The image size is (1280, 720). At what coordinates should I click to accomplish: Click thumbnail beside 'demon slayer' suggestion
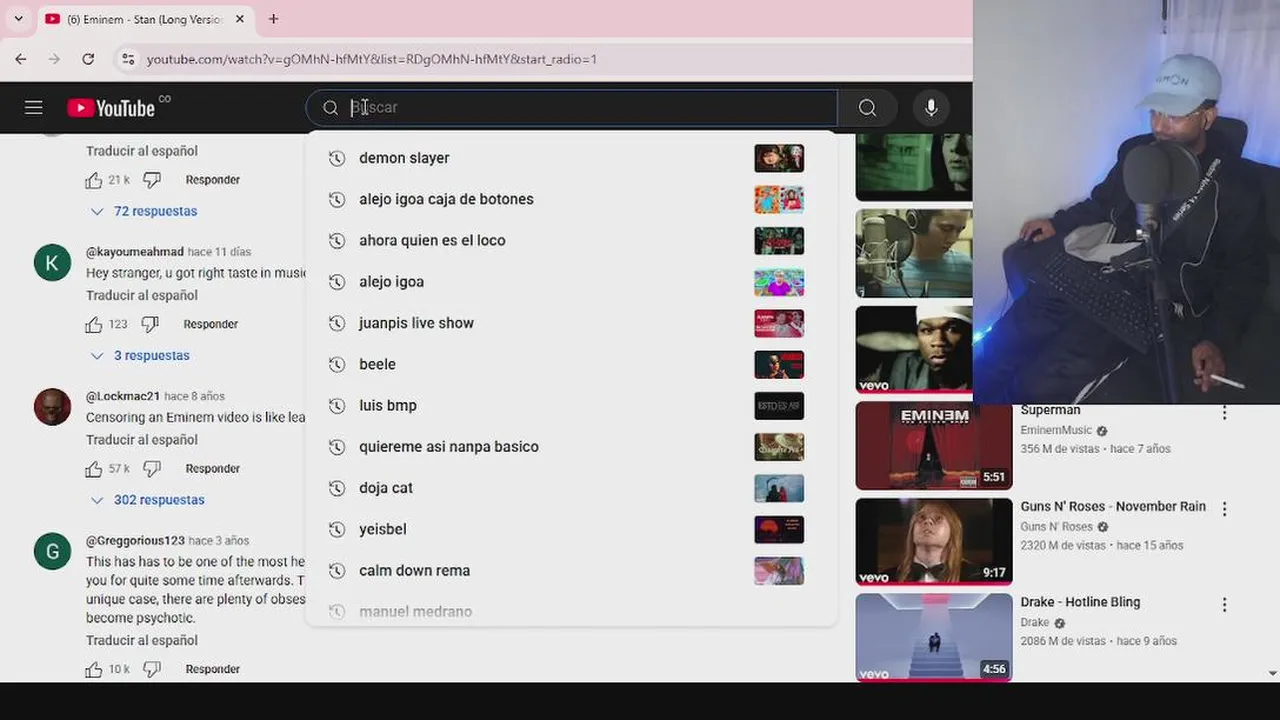pyautogui.click(x=779, y=158)
